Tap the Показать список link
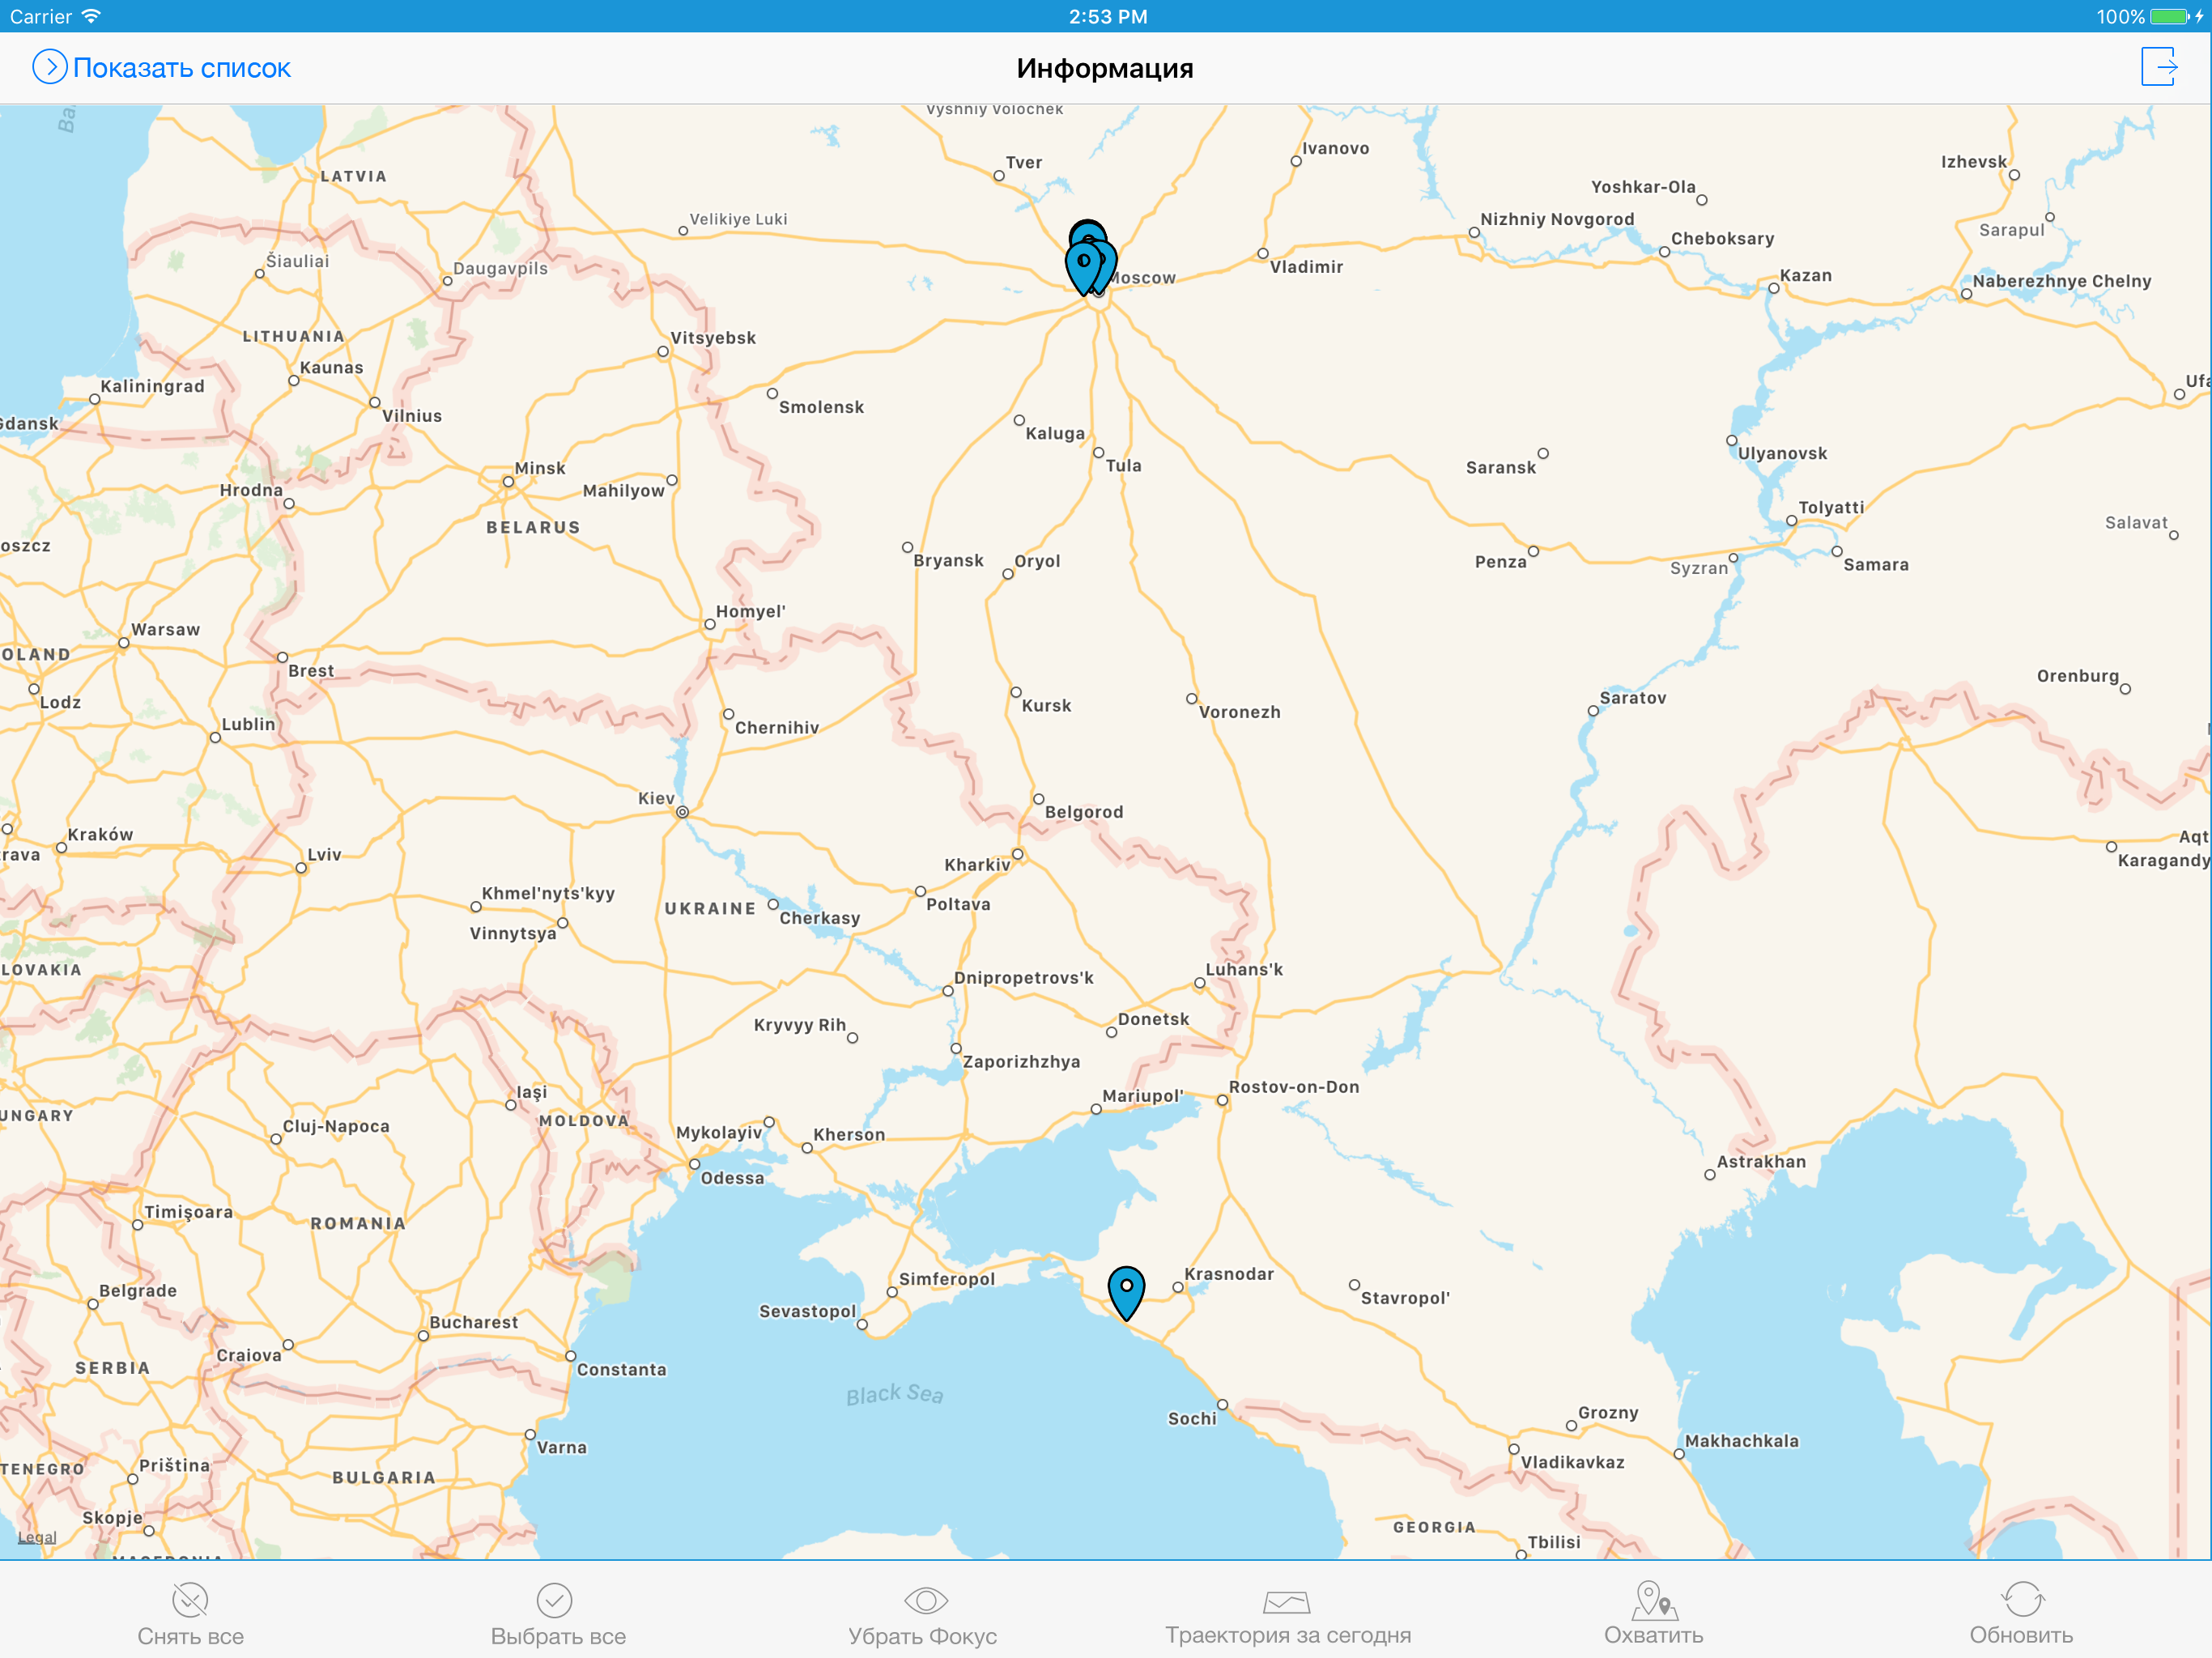 click(181, 68)
